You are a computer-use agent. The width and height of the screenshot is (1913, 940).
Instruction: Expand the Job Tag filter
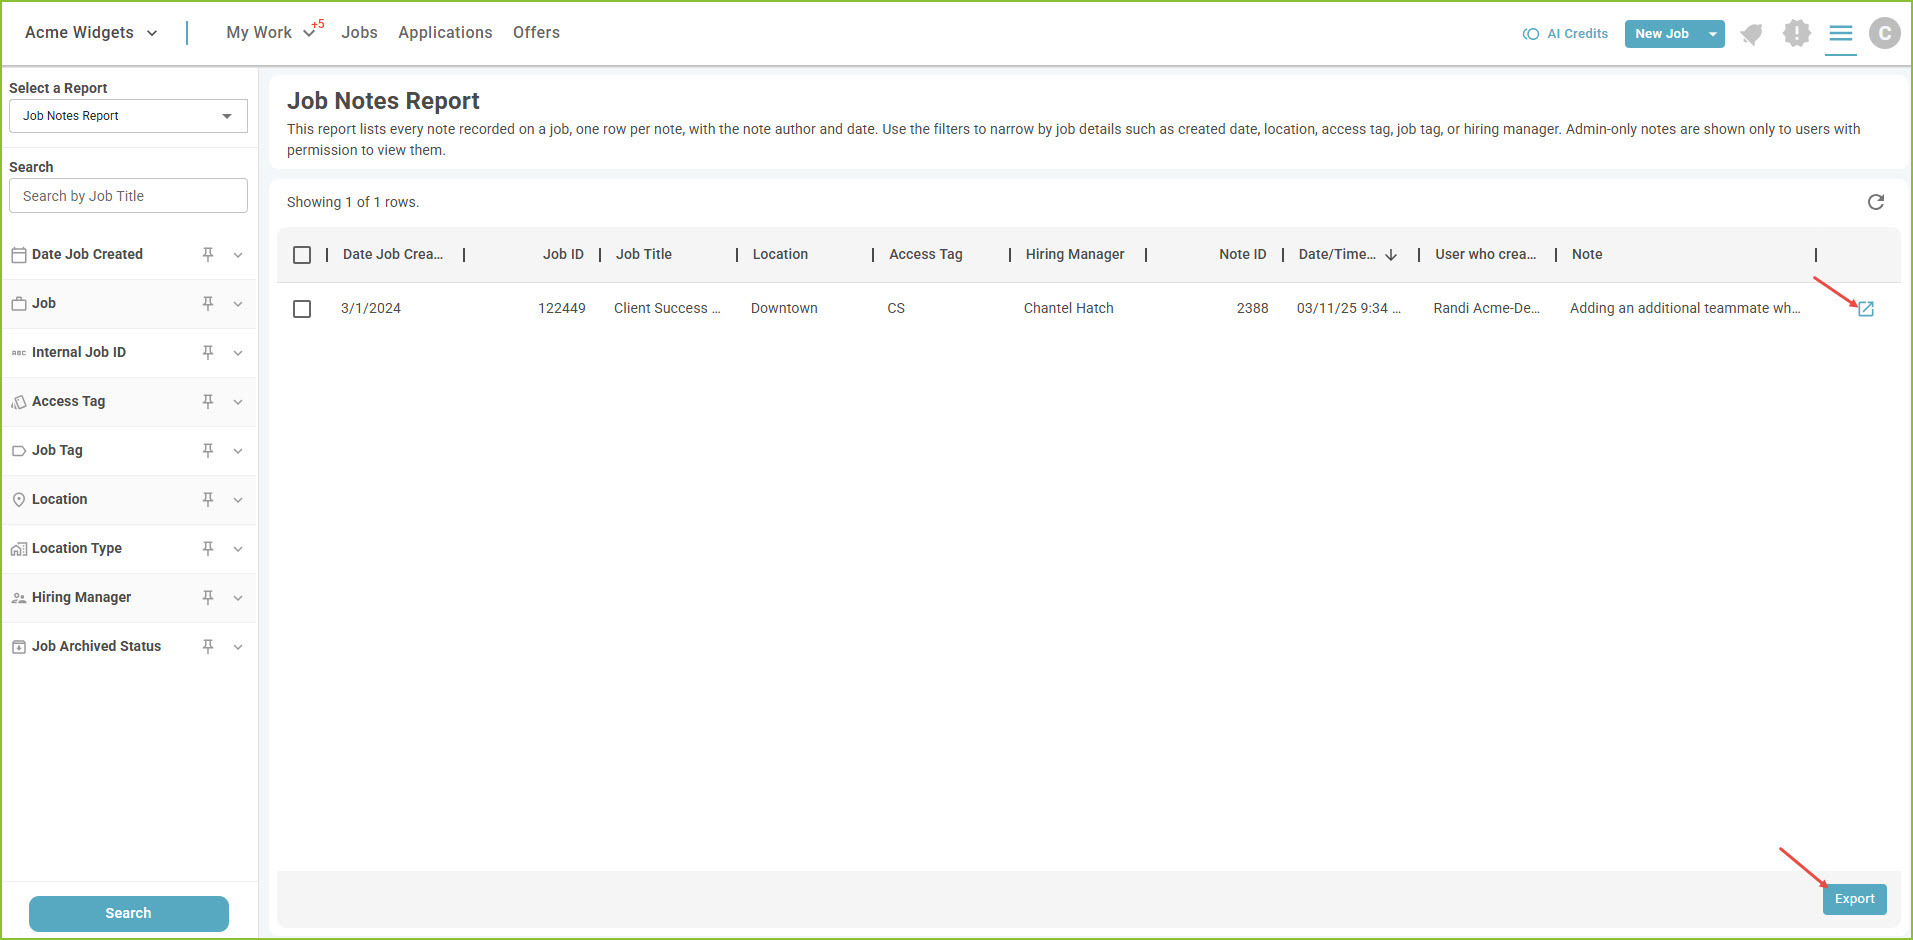click(238, 451)
